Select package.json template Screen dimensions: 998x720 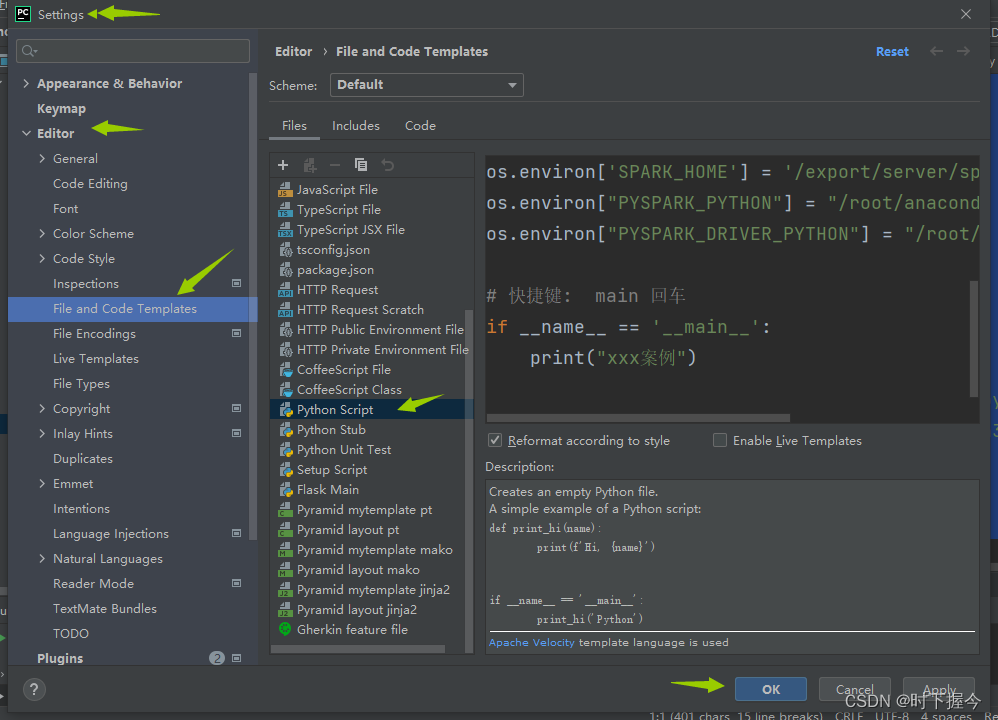(x=372, y=269)
